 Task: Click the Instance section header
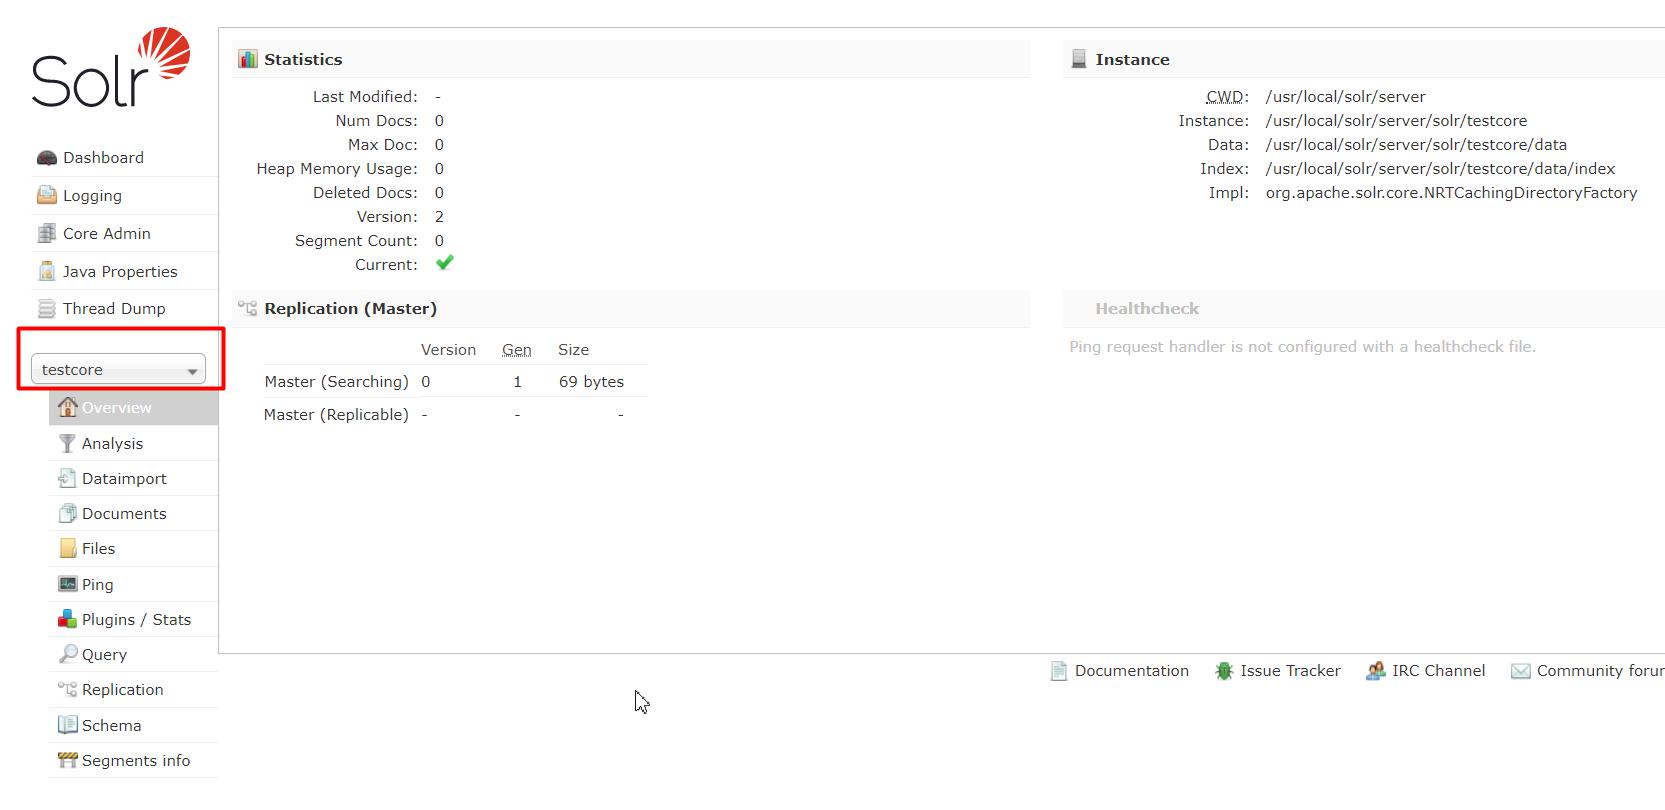[1364, 59]
